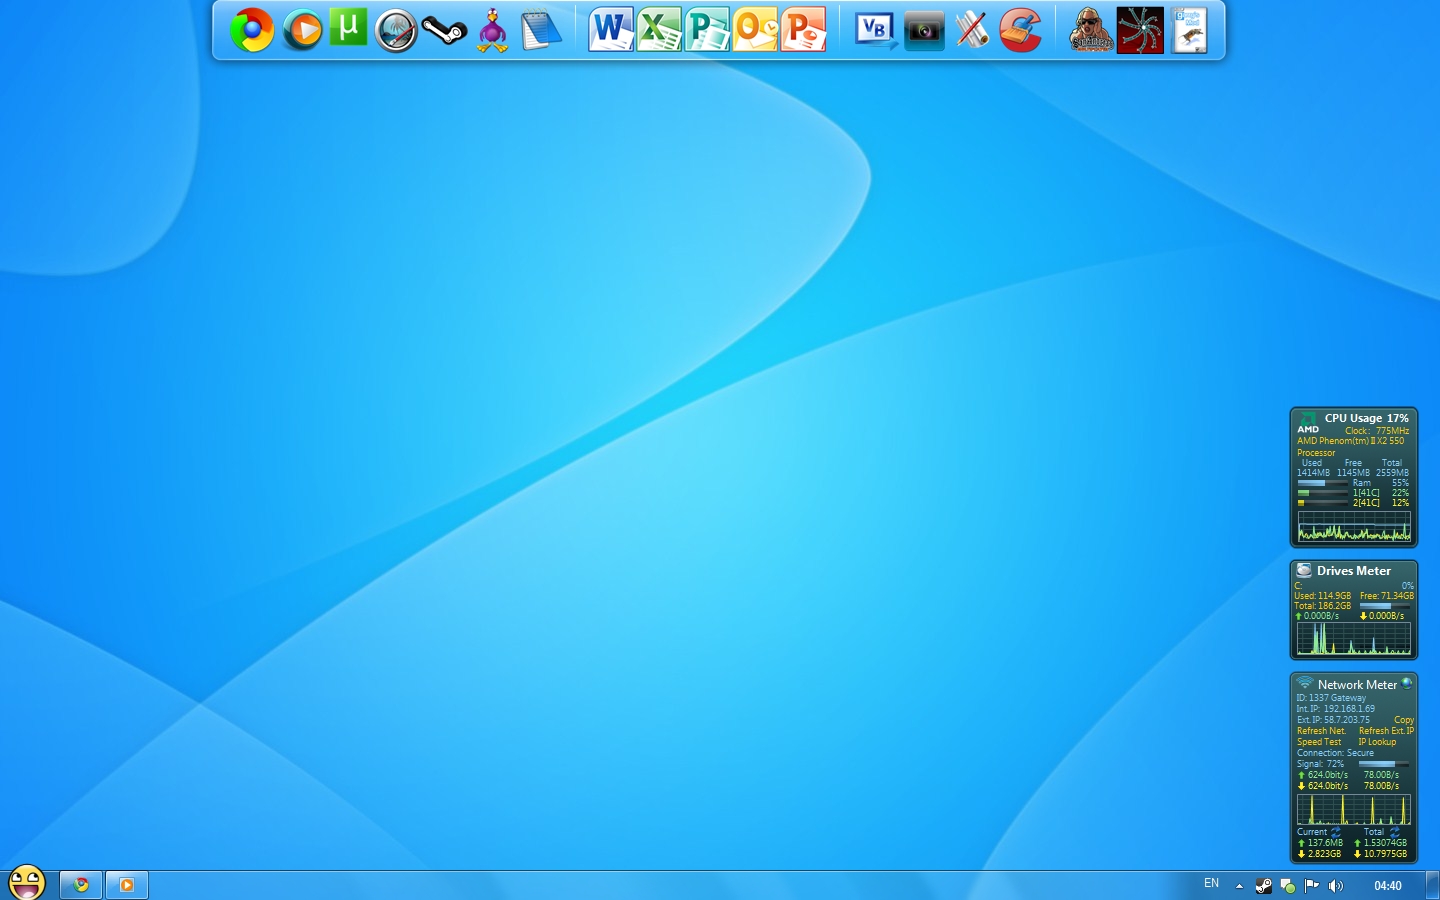The width and height of the screenshot is (1440, 900).
Task: Click Refresh Net. in Network Meter
Action: (1321, 731)
